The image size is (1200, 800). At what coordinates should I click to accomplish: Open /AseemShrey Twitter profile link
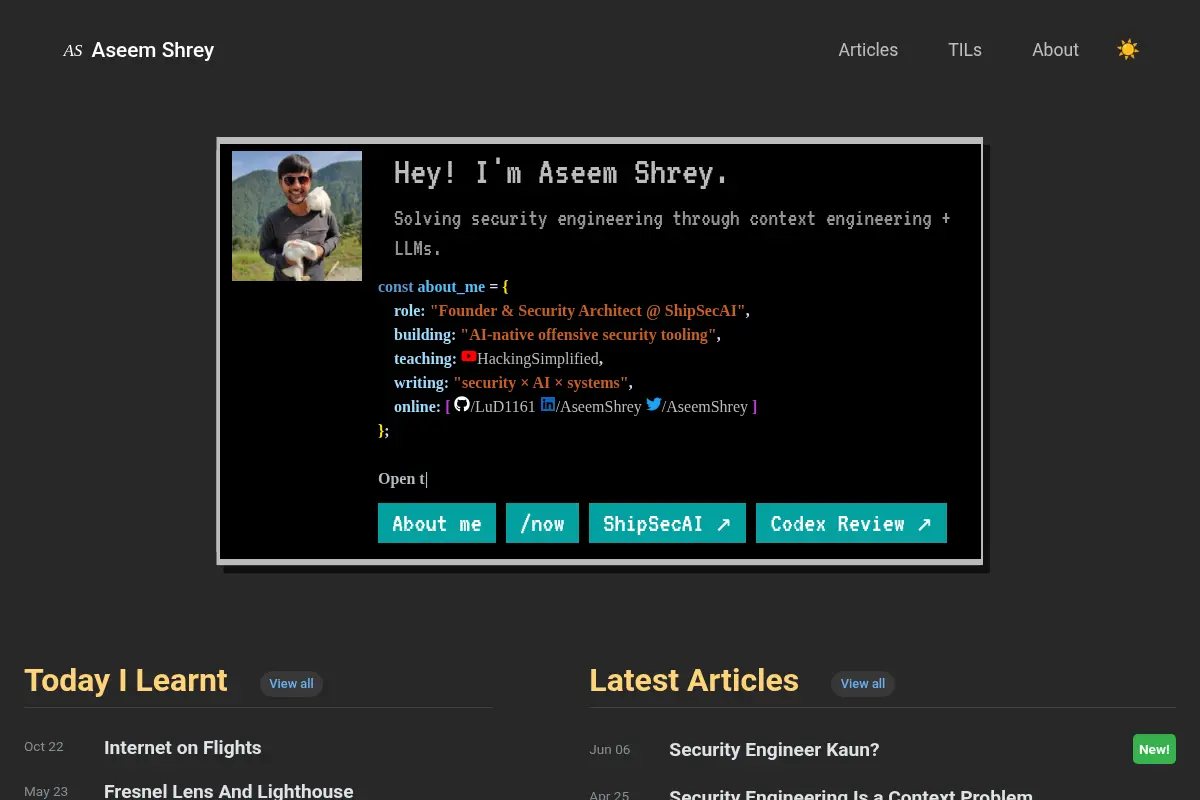click(705, 406)
